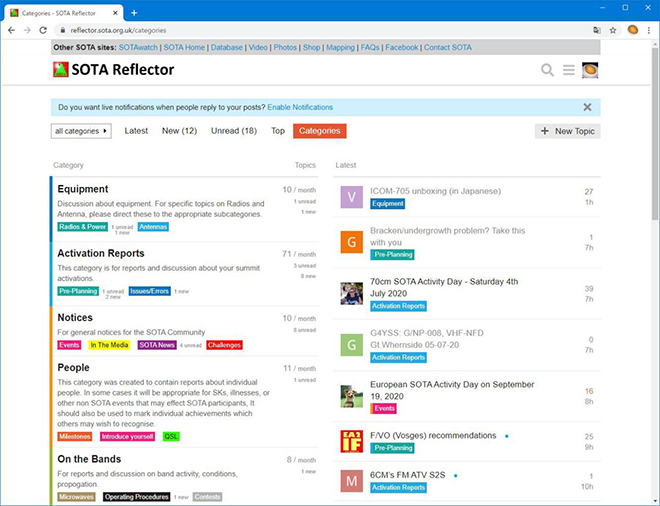Open the On the Bands category heading
The height and width of the screenshot is (506, 660).
pyautogui.click(x=89, y=459)
